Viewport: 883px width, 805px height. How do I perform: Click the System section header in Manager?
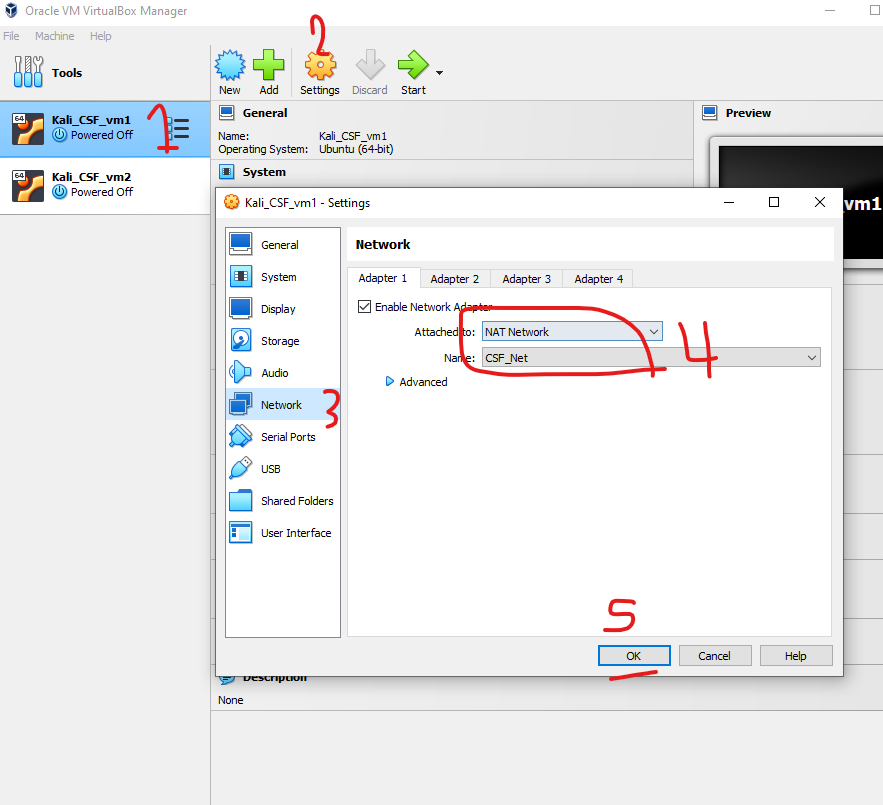(264, 172)
